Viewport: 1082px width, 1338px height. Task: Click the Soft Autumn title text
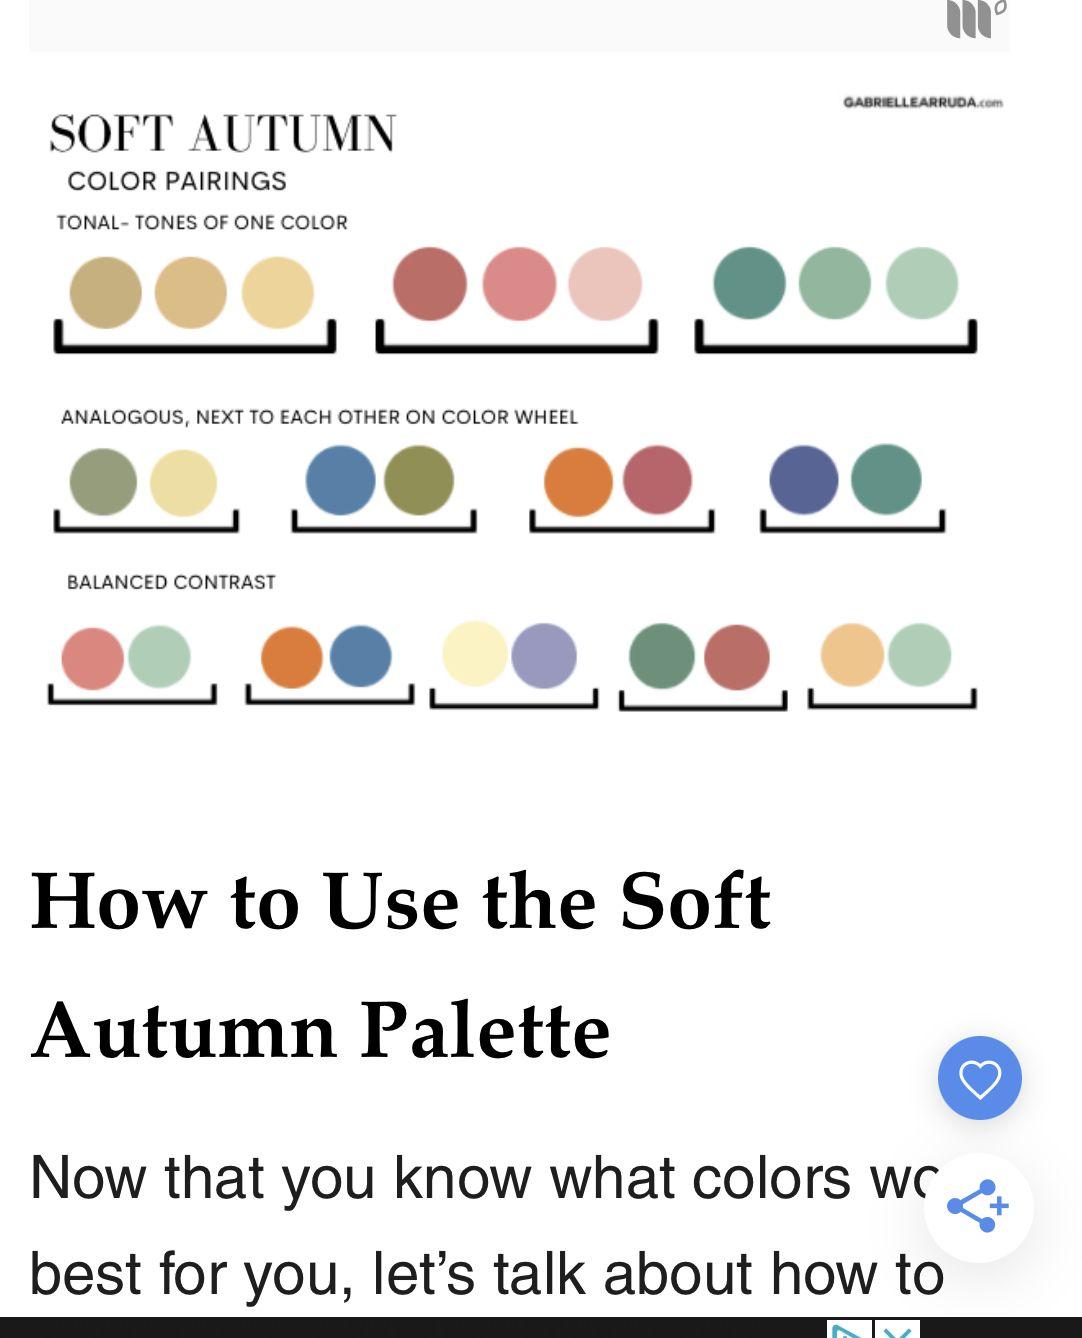coord(223,134)
